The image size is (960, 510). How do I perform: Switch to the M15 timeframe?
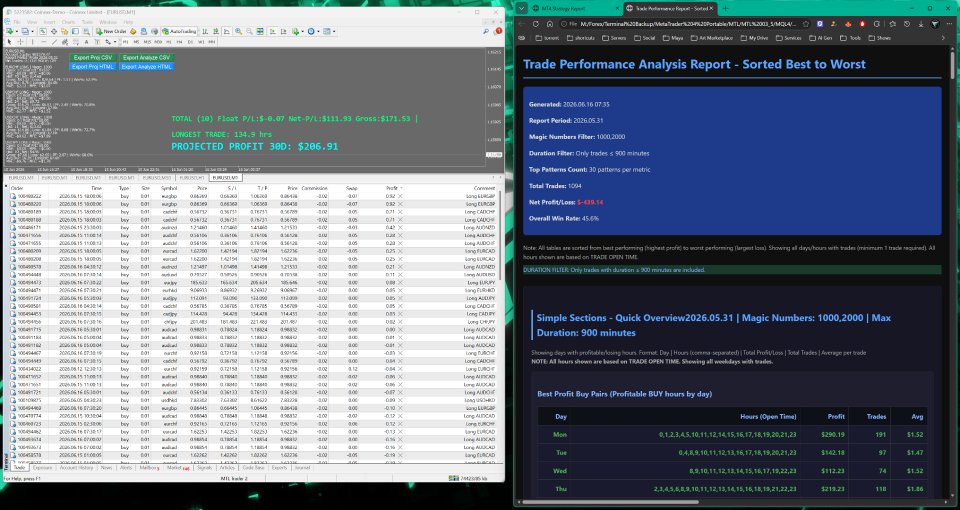(x=147, y=42)
